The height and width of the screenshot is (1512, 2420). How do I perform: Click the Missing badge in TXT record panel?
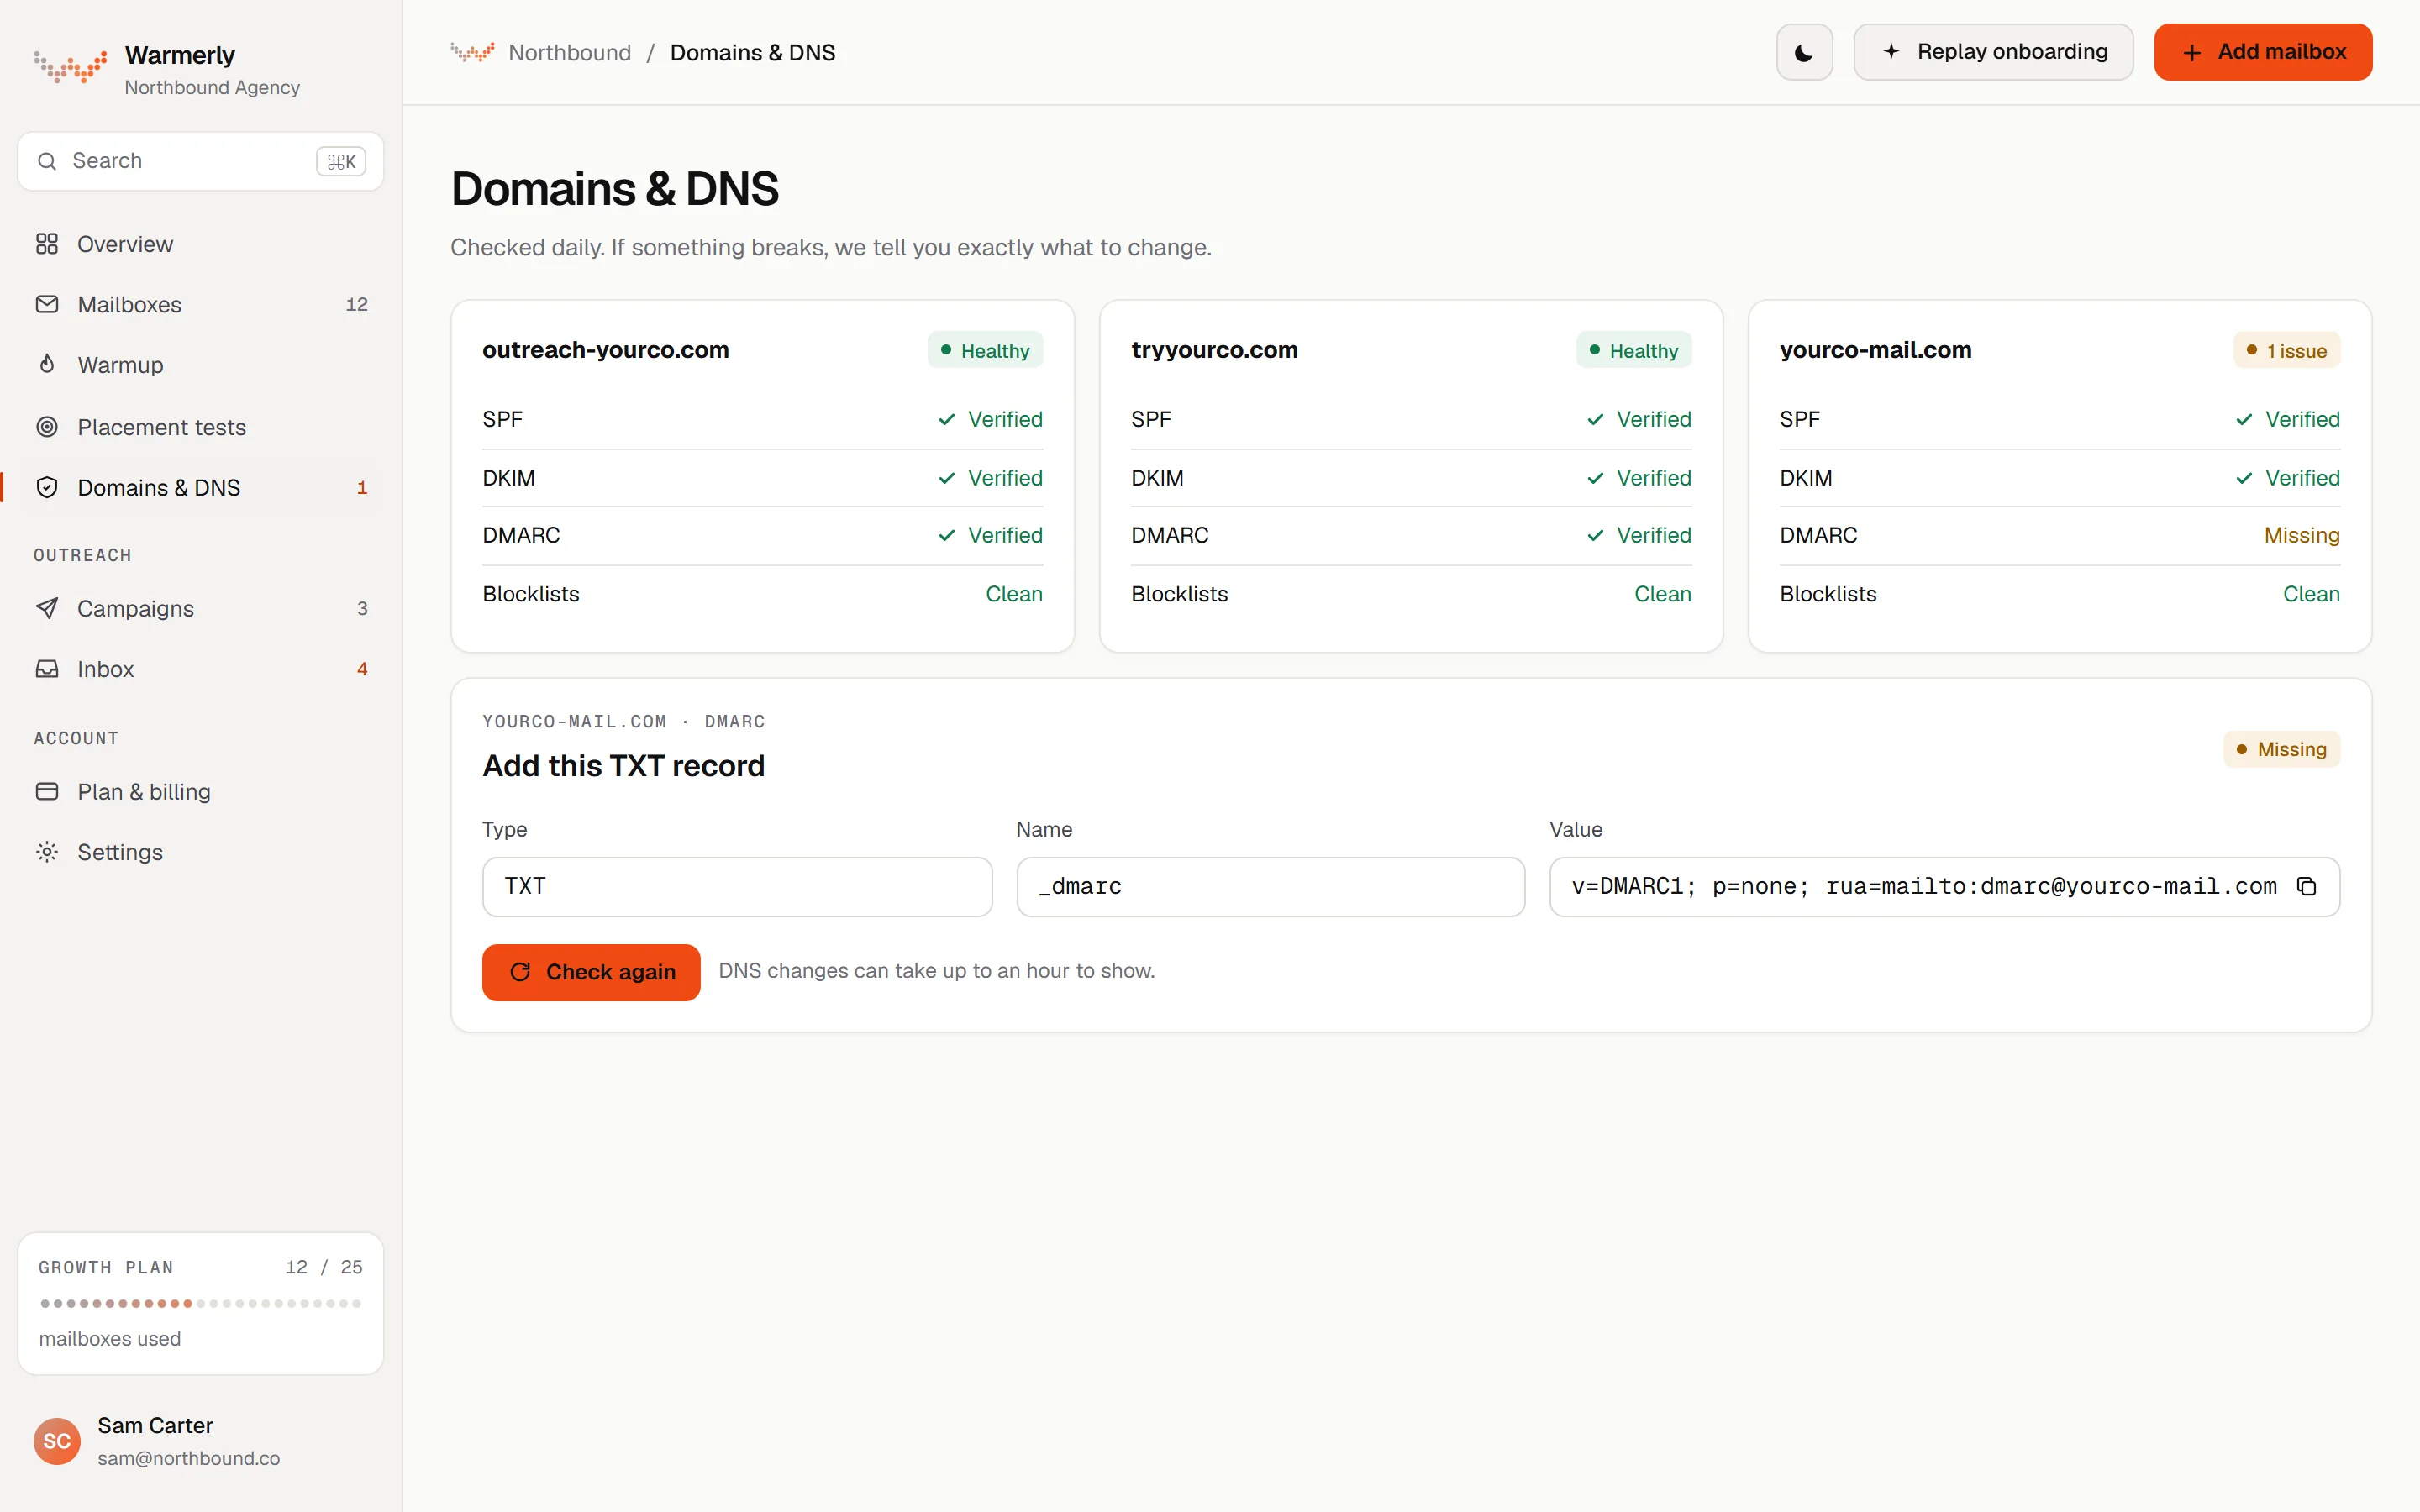tap(2281, 749)
